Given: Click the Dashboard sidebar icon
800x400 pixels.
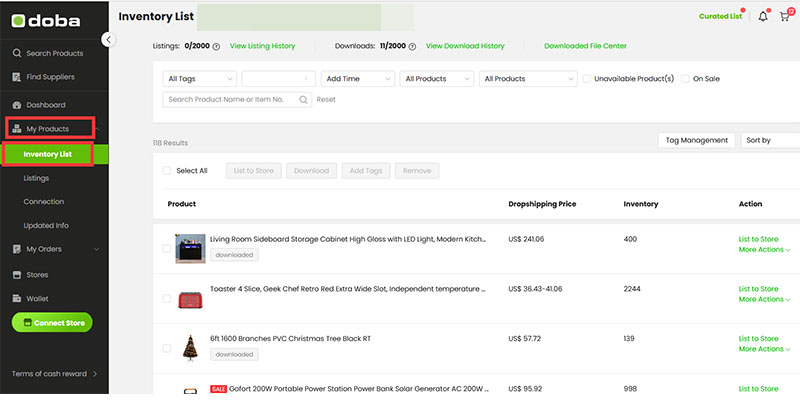Looking at the screenshot, I should click(17, 105).
